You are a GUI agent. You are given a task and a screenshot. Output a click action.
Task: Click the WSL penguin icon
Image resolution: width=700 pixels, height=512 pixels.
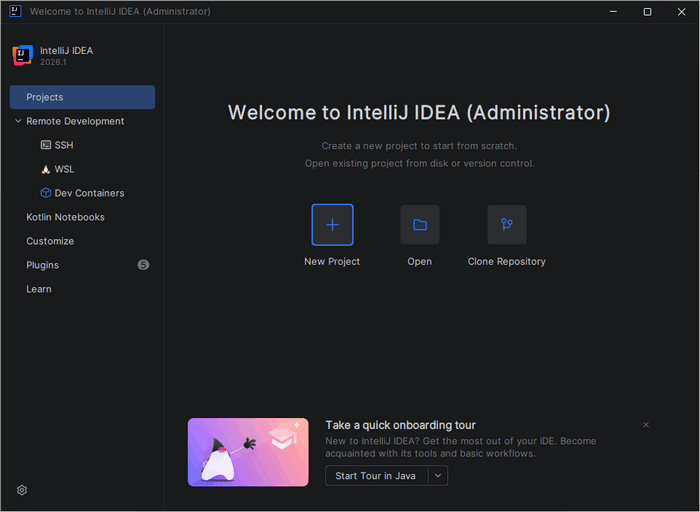(45, 169)
